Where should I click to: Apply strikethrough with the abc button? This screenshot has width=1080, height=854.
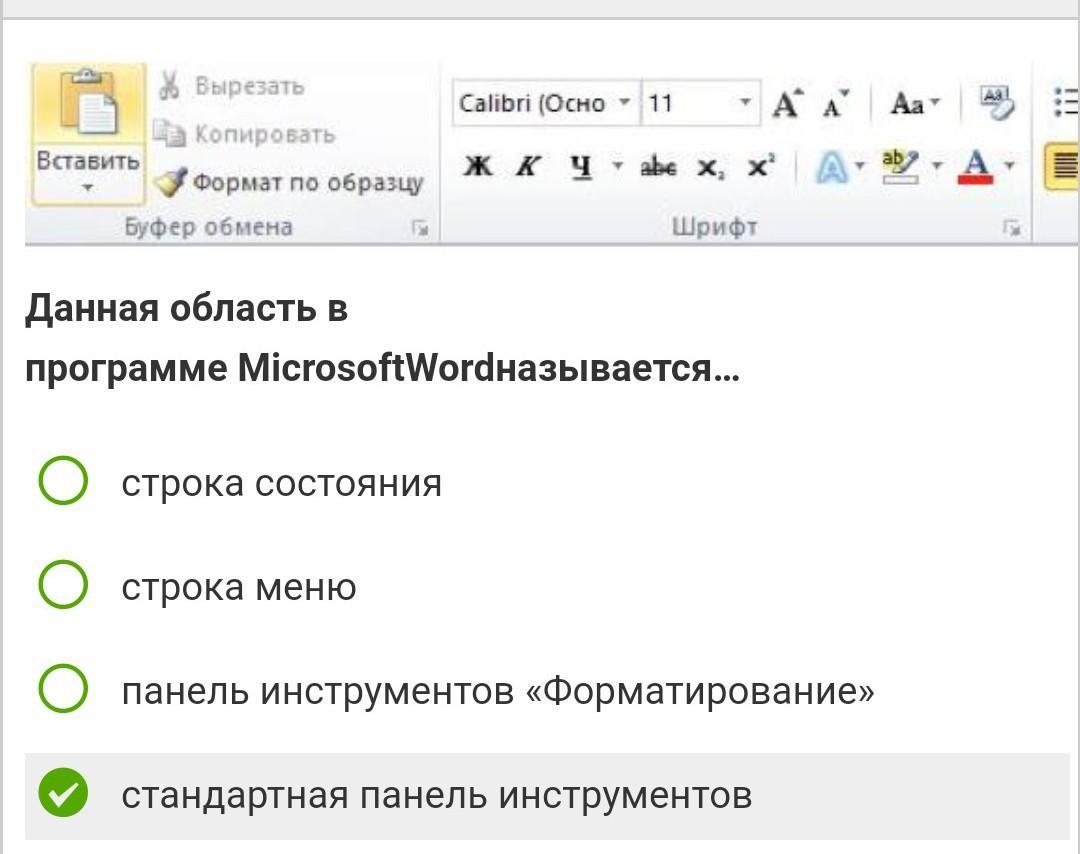[x=658, y=167]
